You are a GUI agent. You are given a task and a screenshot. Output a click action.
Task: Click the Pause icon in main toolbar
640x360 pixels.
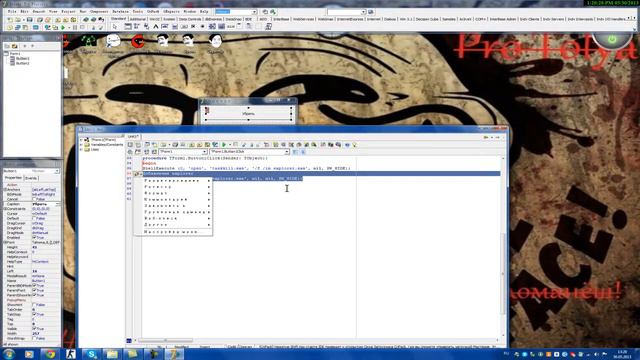click(75, 27)
